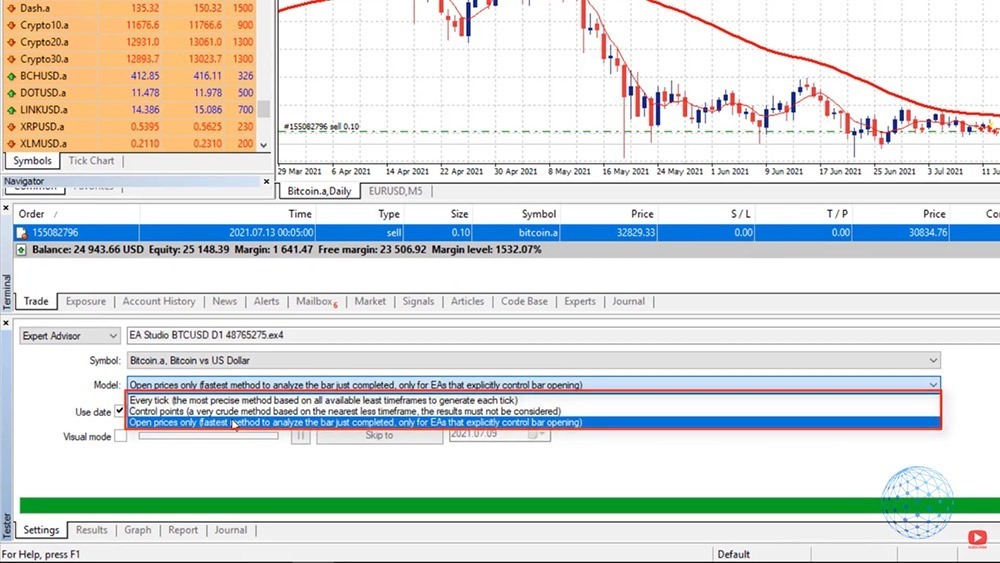
Task: Click the order open price 32829.33
Action: 636,233
